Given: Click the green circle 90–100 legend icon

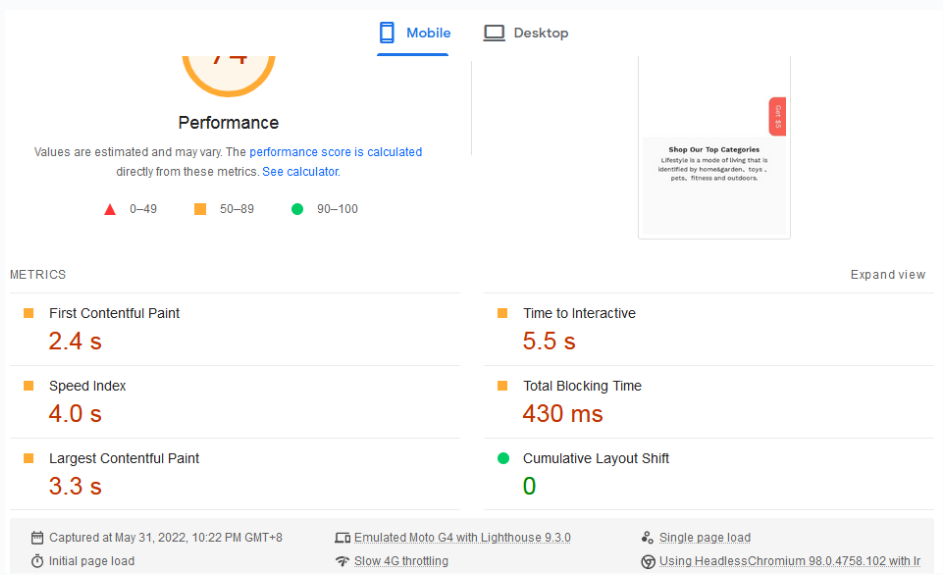Looking at the screenshot, I should click(297, 209).
